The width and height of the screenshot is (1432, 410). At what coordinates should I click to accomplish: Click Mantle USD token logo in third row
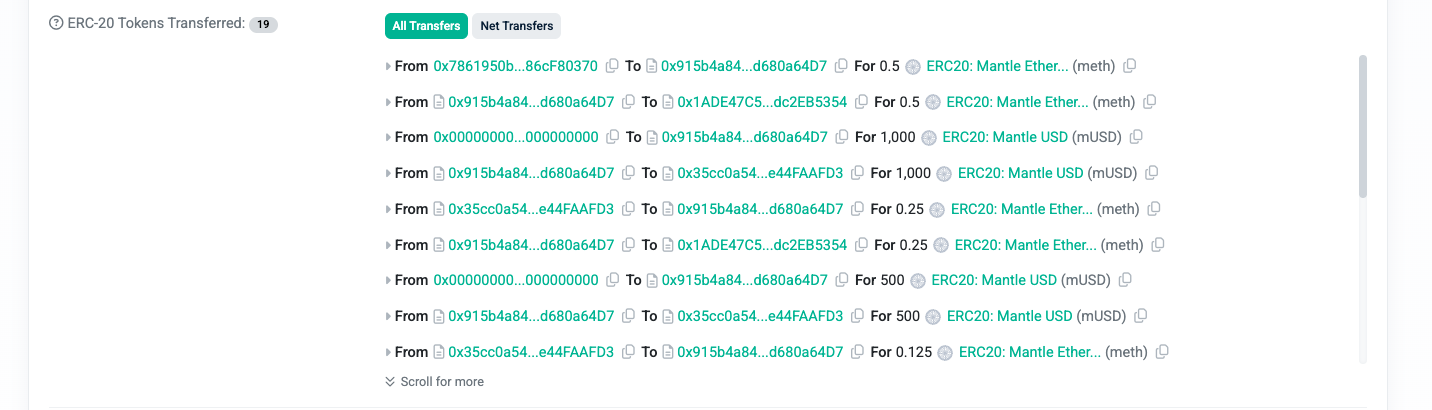928,138
